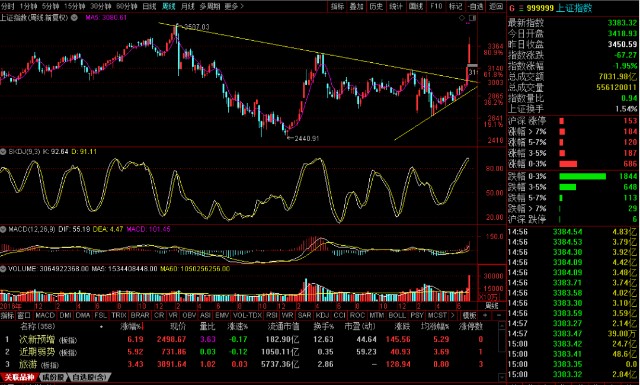Select the KDJ indicator tab

322,316
